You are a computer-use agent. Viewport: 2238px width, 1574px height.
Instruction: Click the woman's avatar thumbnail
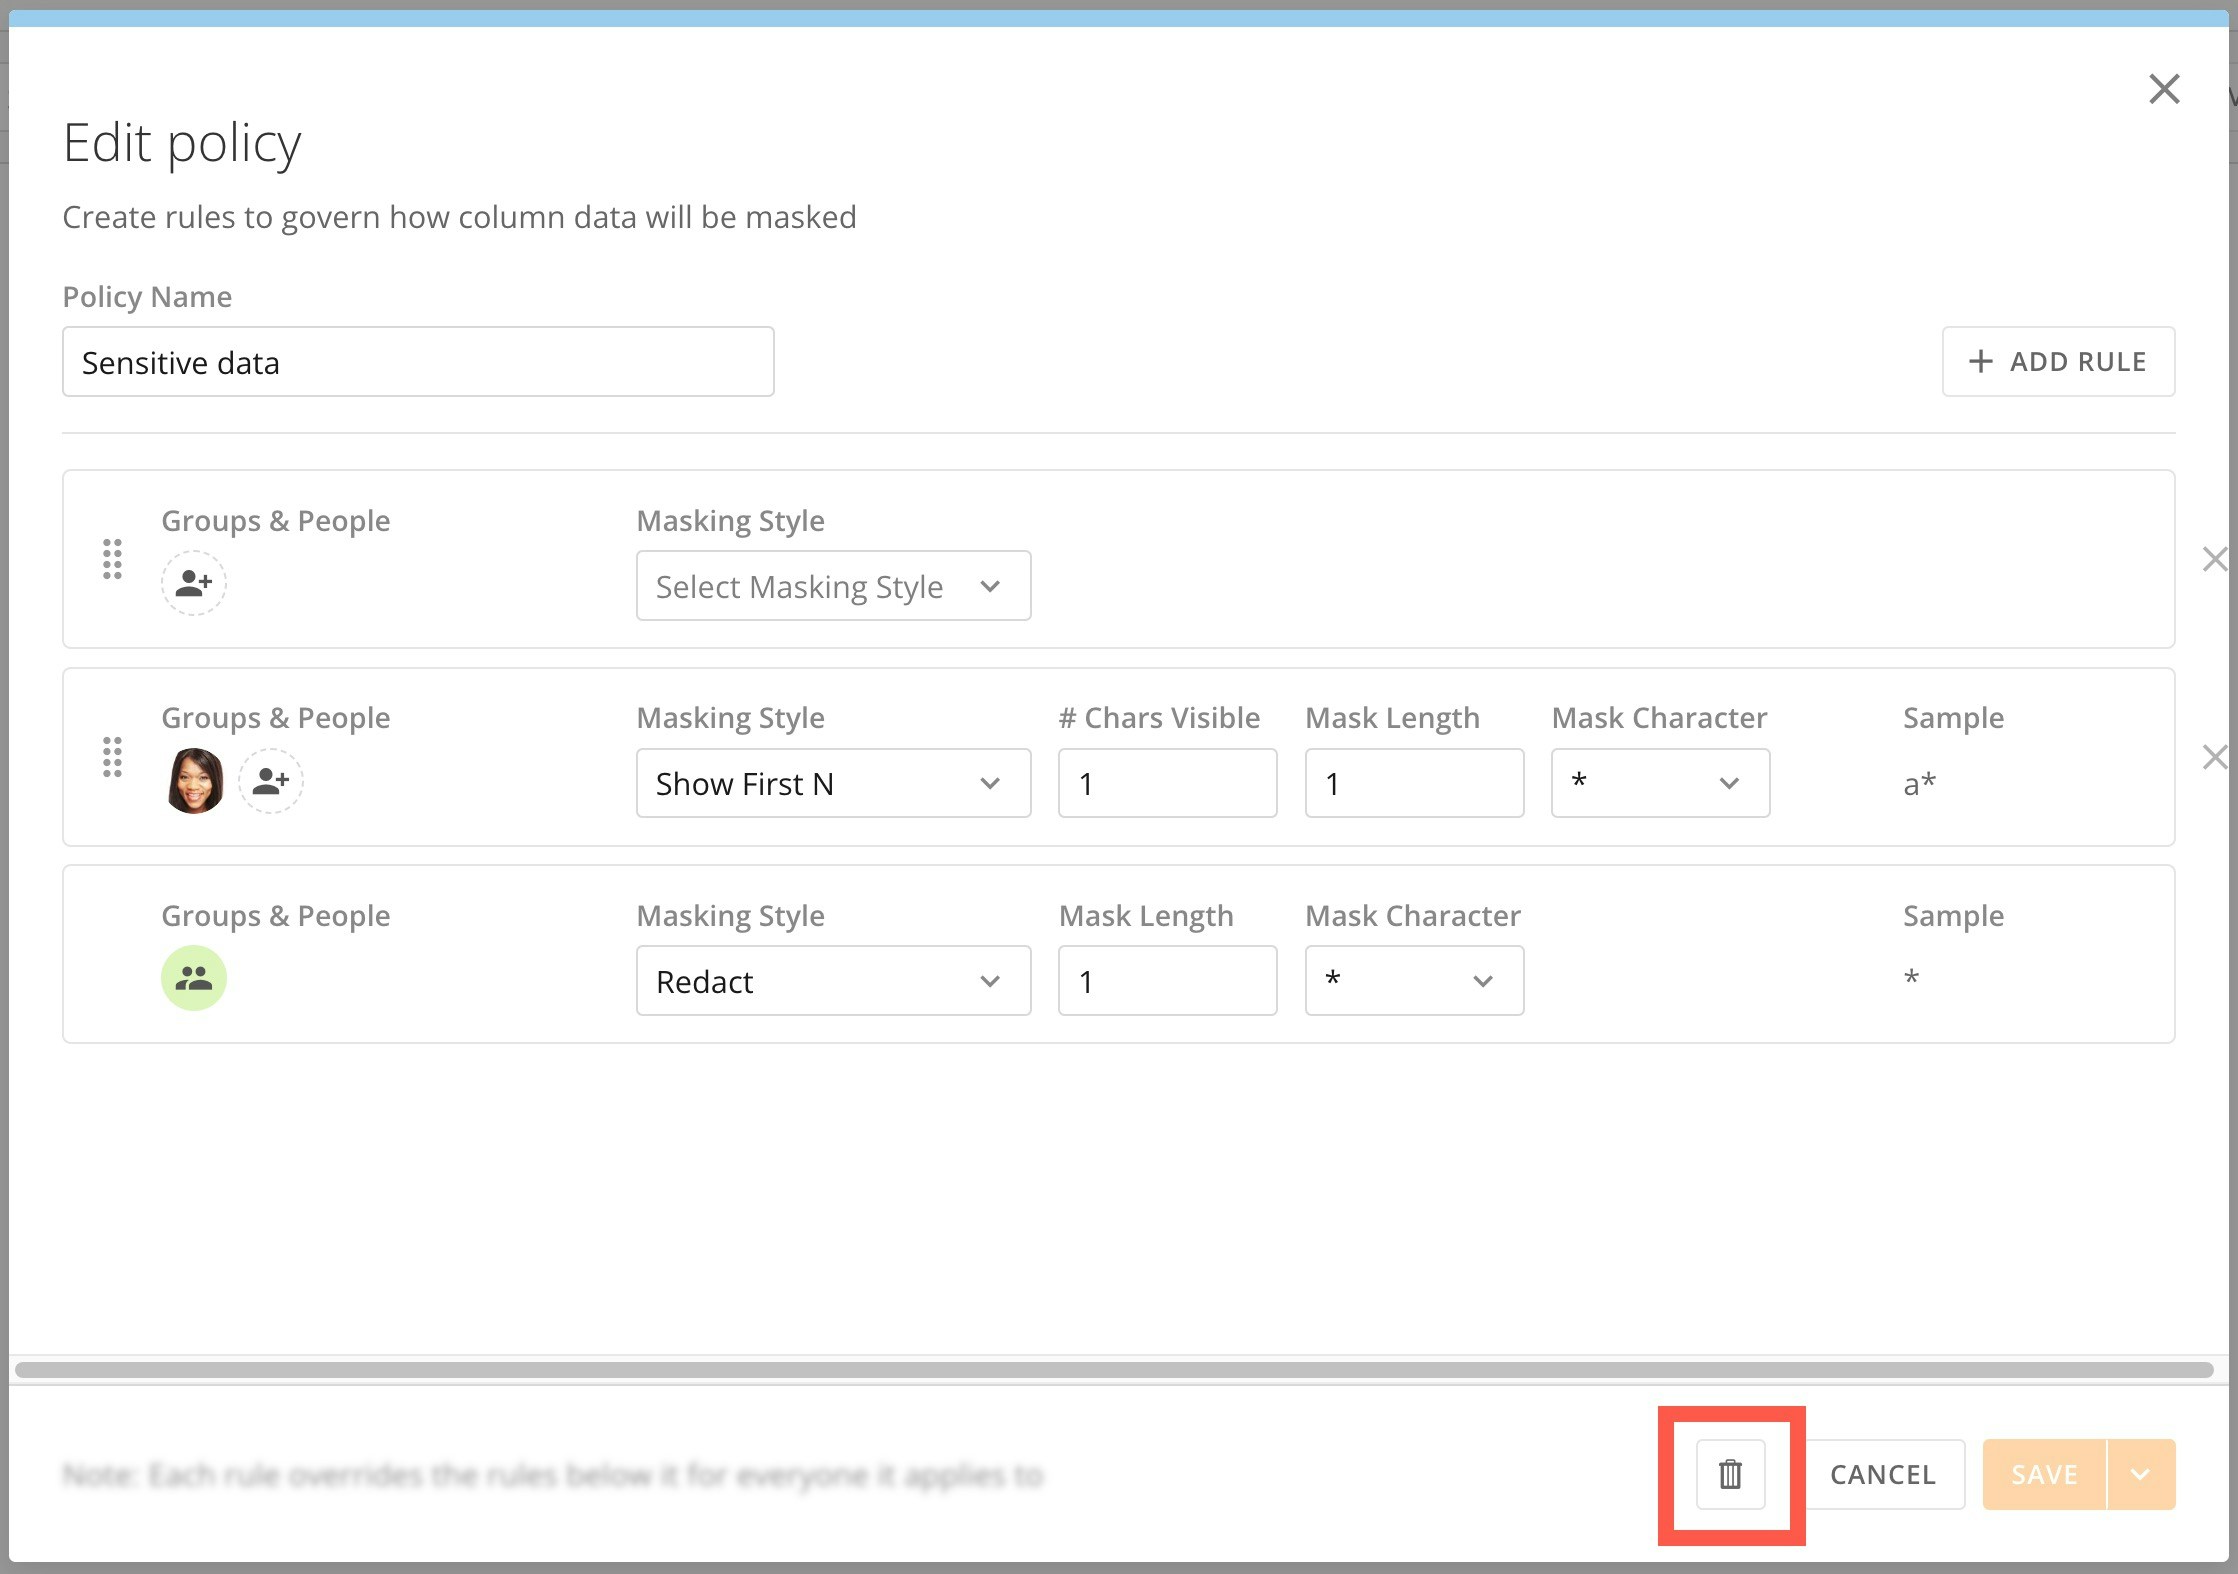tap(194, 781)
